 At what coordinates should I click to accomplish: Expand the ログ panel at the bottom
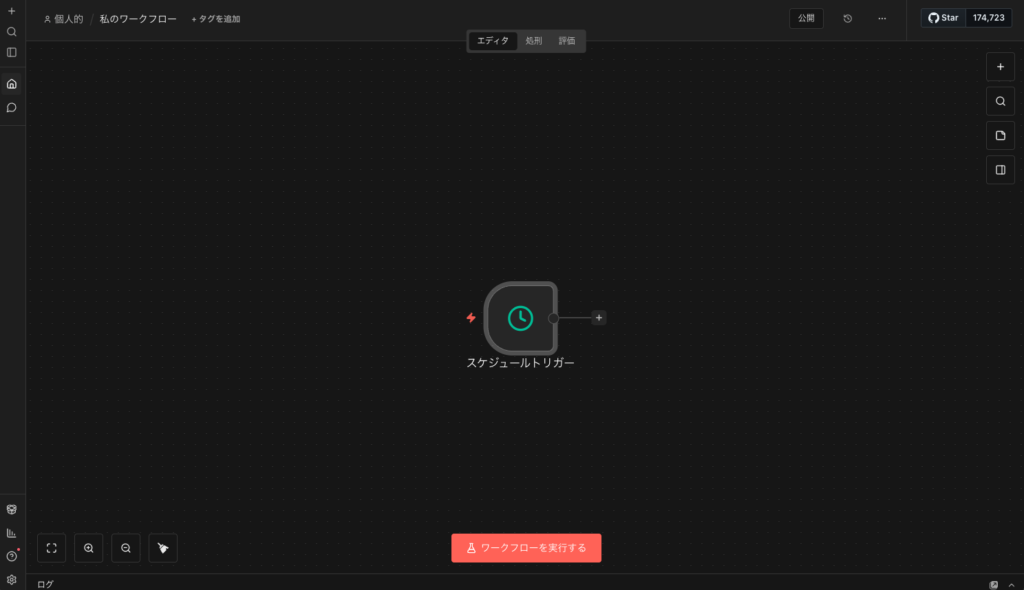pyautogui.click(x=1012, y=584)
